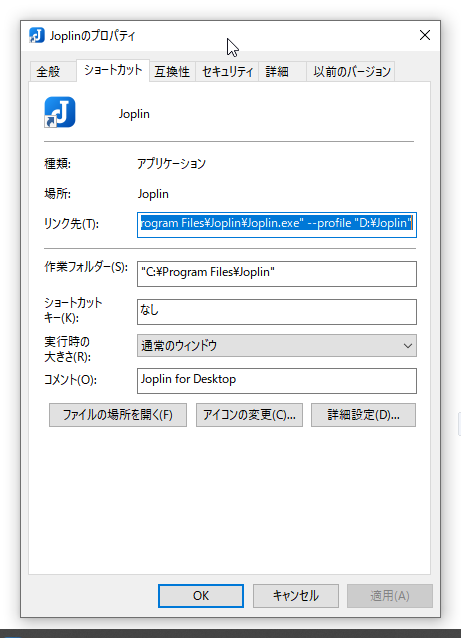461x638 pixels.
Task: Click the コメント(O): label
Action: (x=70, y=380)
